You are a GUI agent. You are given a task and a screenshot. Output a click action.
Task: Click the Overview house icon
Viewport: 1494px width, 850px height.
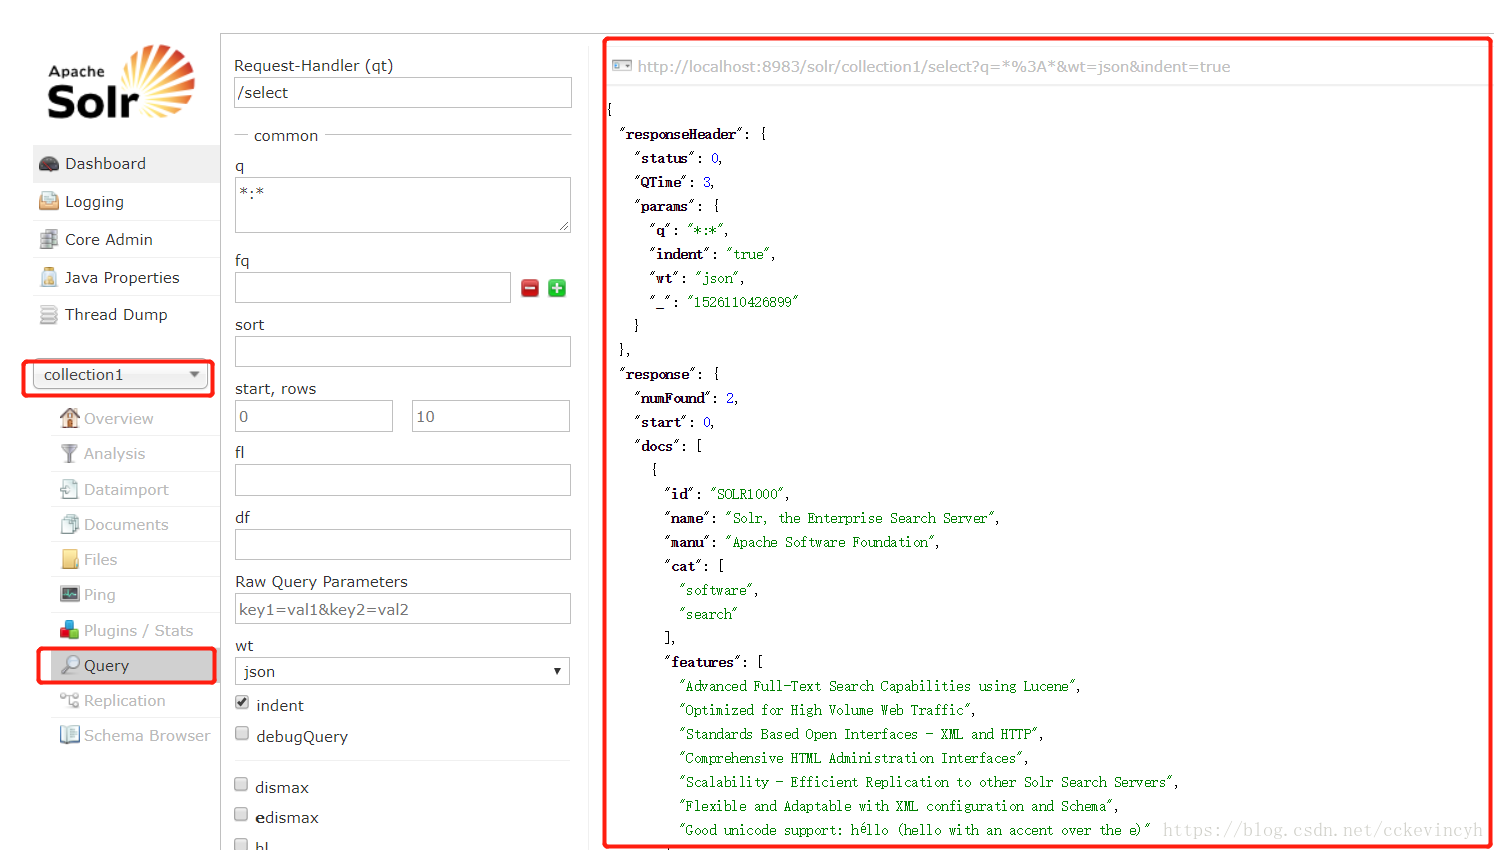70,417
